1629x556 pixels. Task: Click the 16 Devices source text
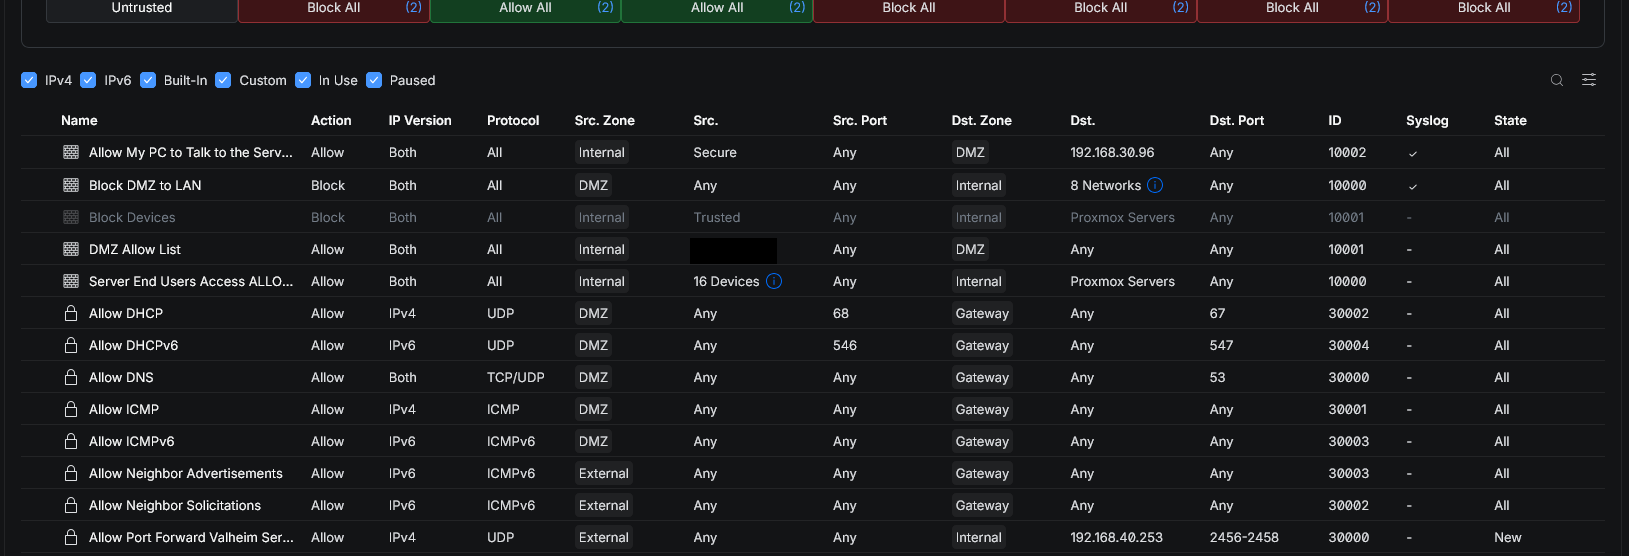[x=727, y=281]
